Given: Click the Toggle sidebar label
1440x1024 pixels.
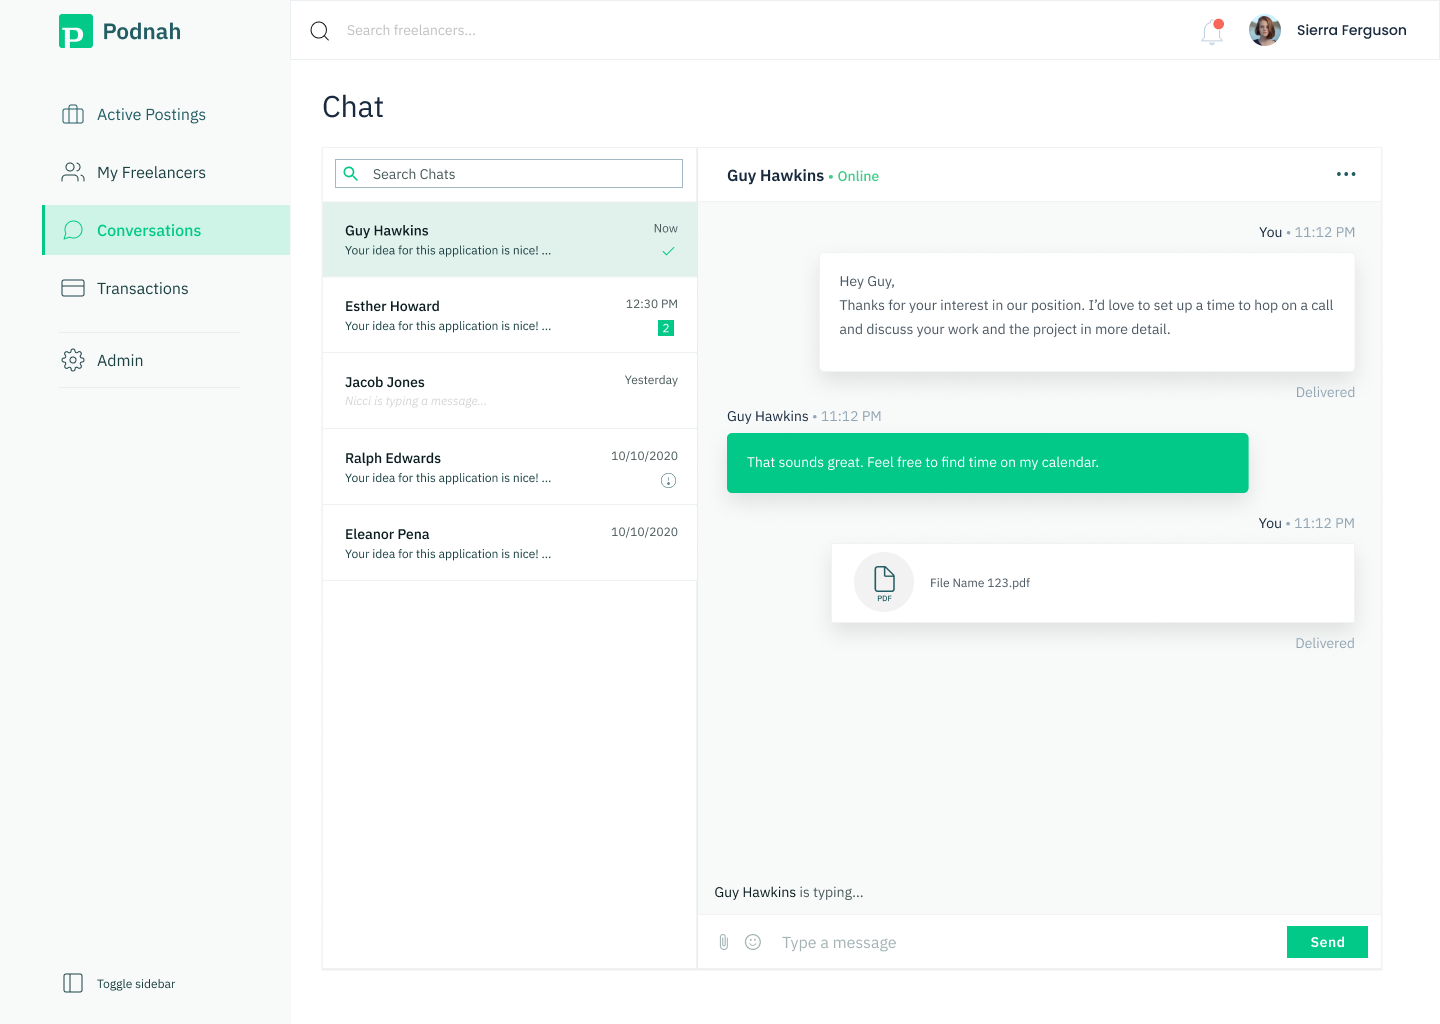Looking at the screenshot, I should (x=136, y=984).
